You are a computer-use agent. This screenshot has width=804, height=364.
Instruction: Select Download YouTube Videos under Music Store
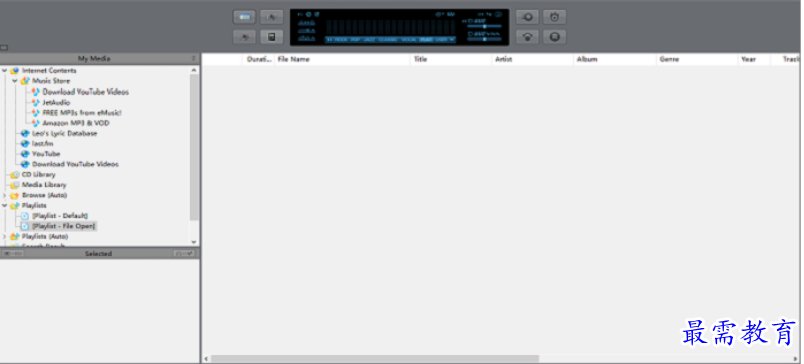[x=86, y=92]
